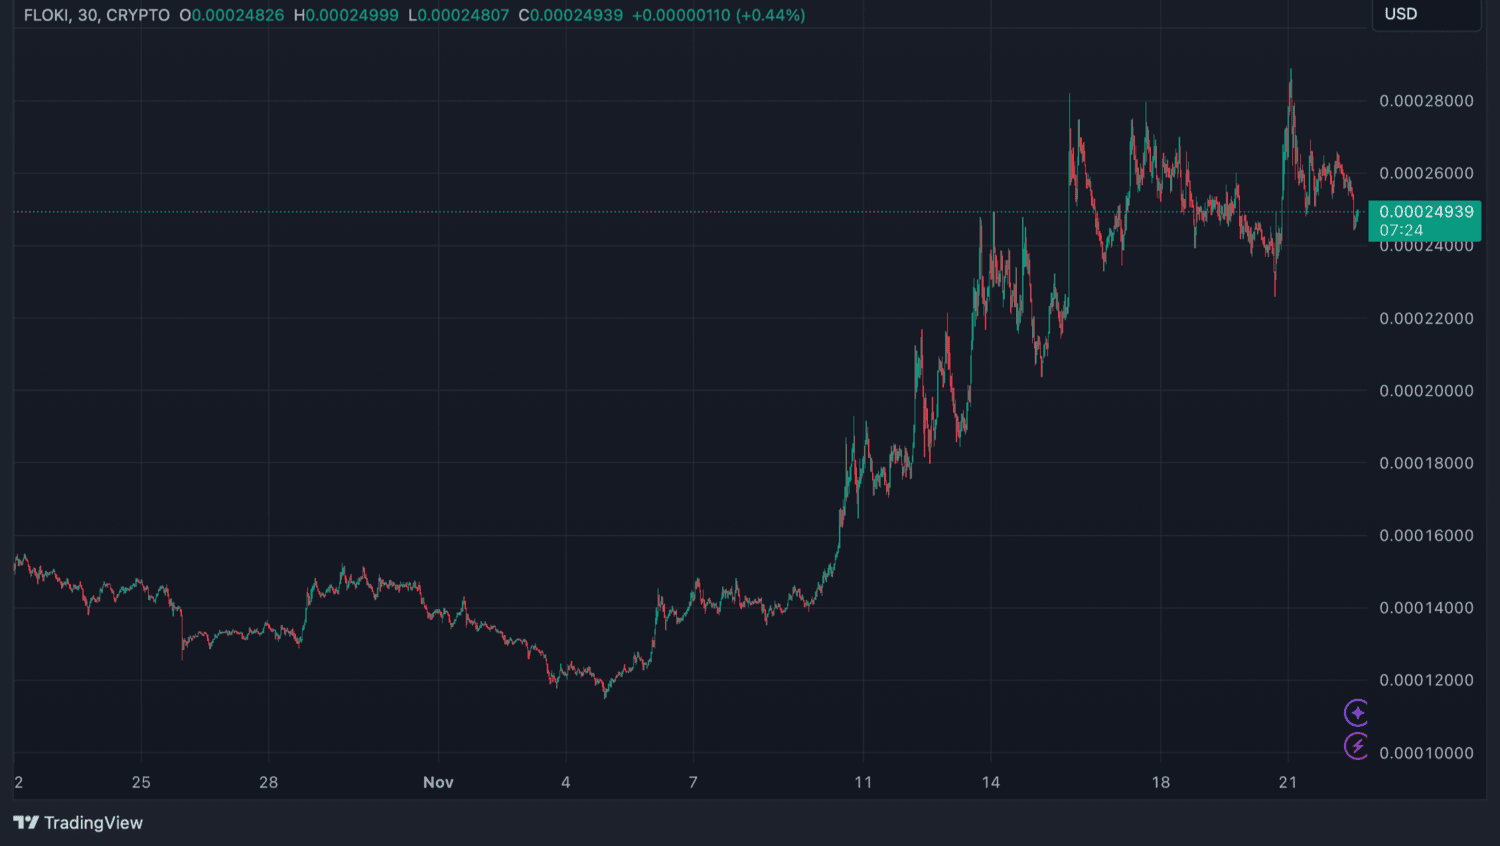Click the change value +0.00000110 (+0.44%)

pyautogui.click(x=719, y=16)
